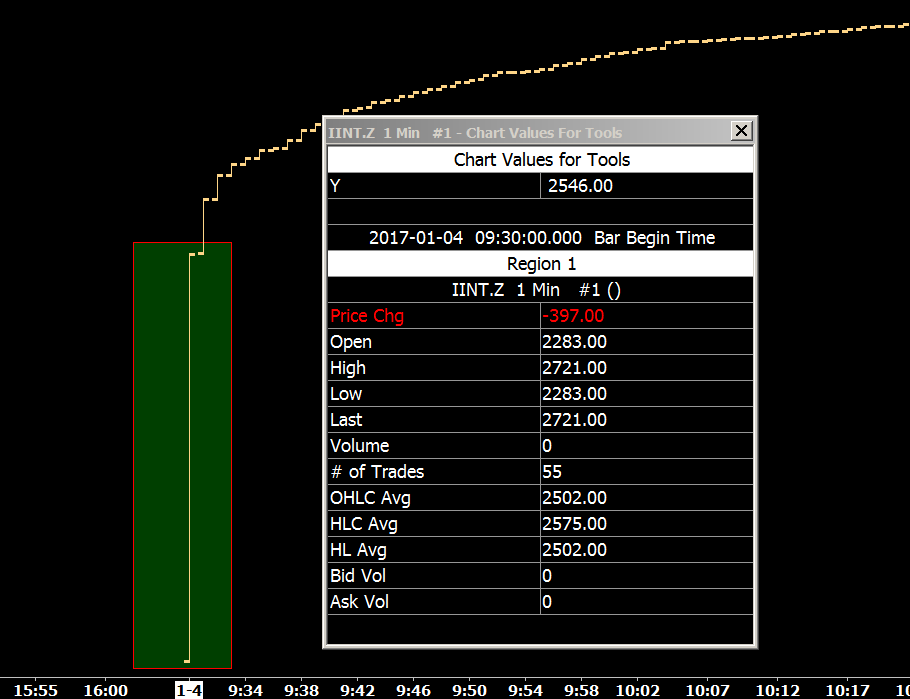Select the Last price row
This screenshot has width=910, height=699.
pyautogui.click(x=540, y=420)
